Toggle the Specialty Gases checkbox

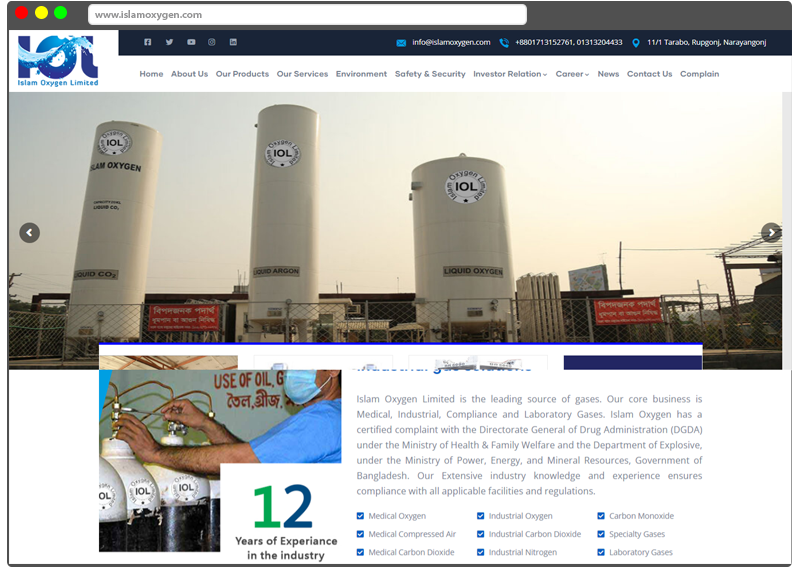point(601,534)
